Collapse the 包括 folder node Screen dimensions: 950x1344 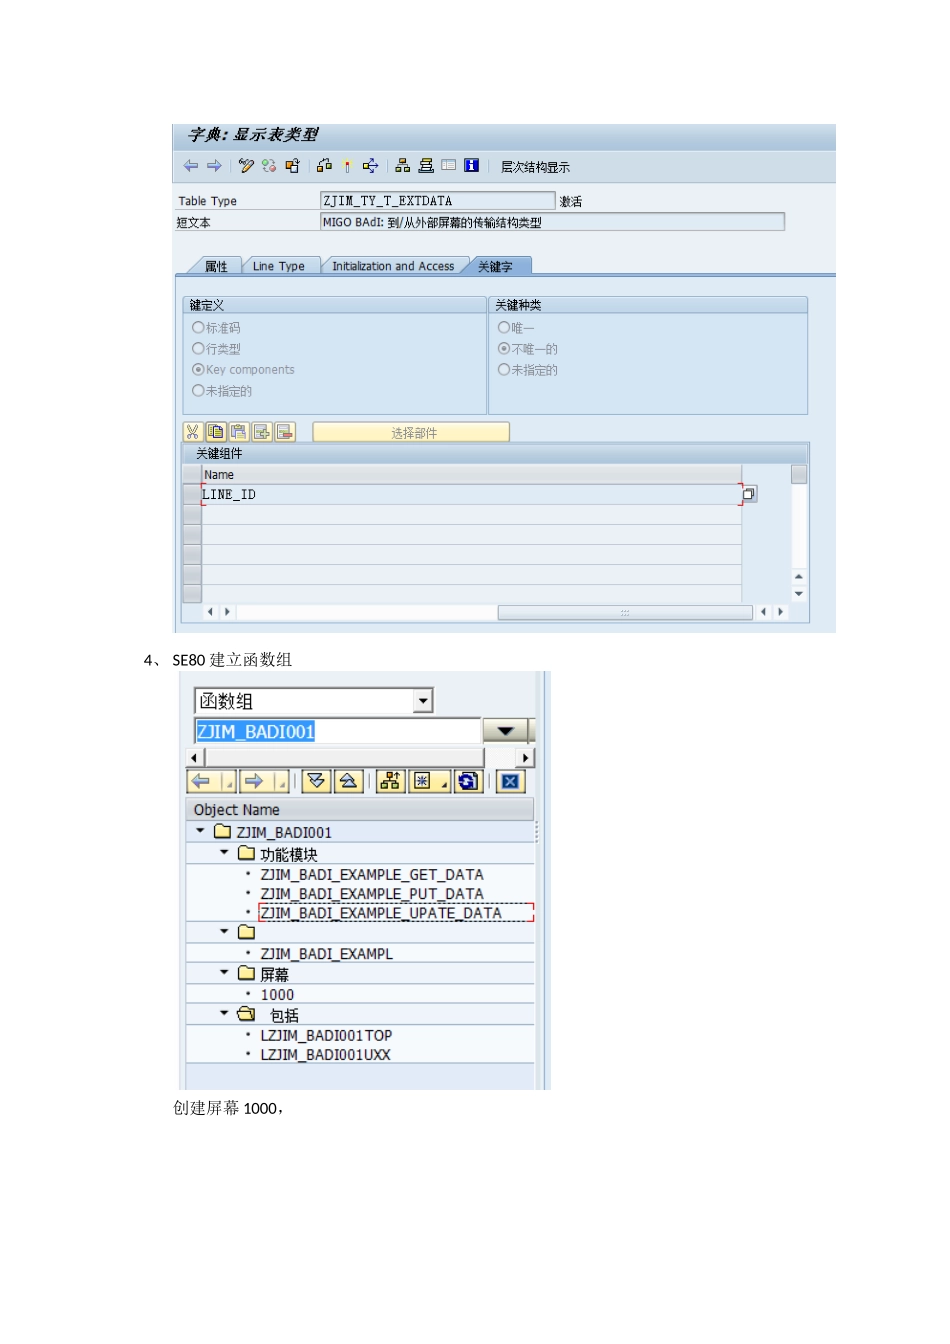[x=224, y=1013]
